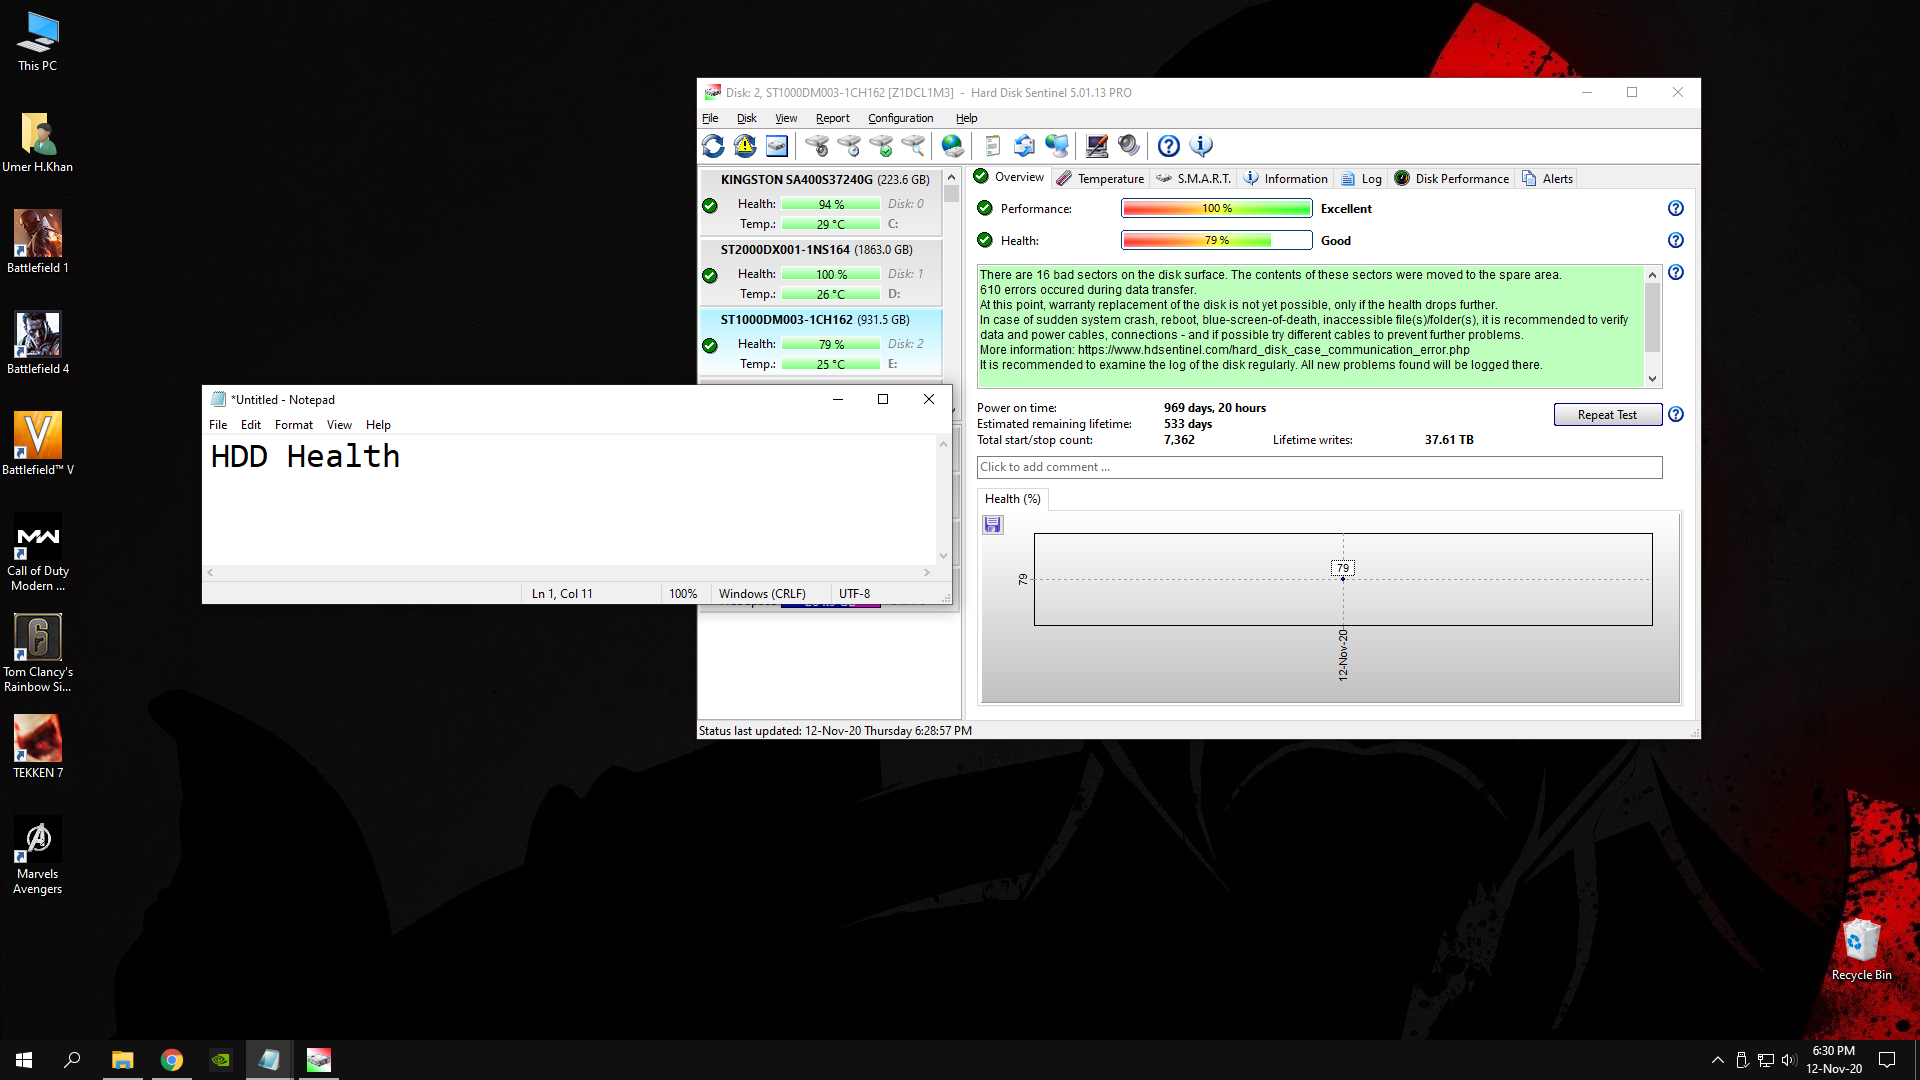
Task: Select the KINGSTON SA400S37240G disk entry
Action: tap(820, 202)
